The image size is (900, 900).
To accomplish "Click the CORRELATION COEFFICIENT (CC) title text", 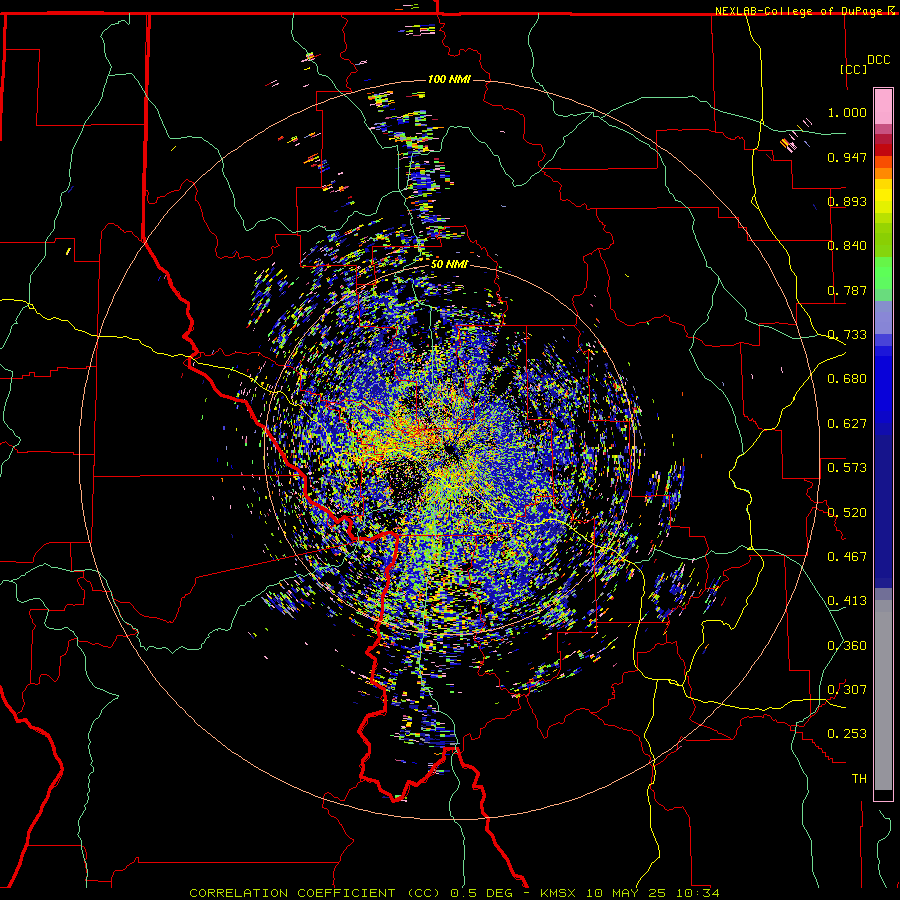I will [315, 893].
